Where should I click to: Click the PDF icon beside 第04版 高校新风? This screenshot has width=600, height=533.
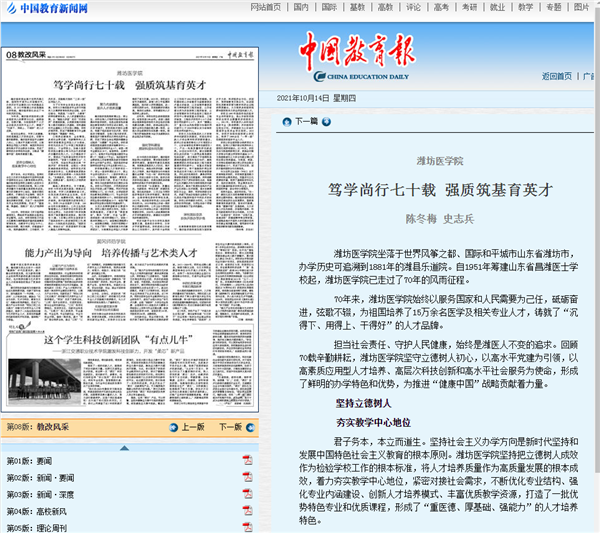click(x=247, y=510)
